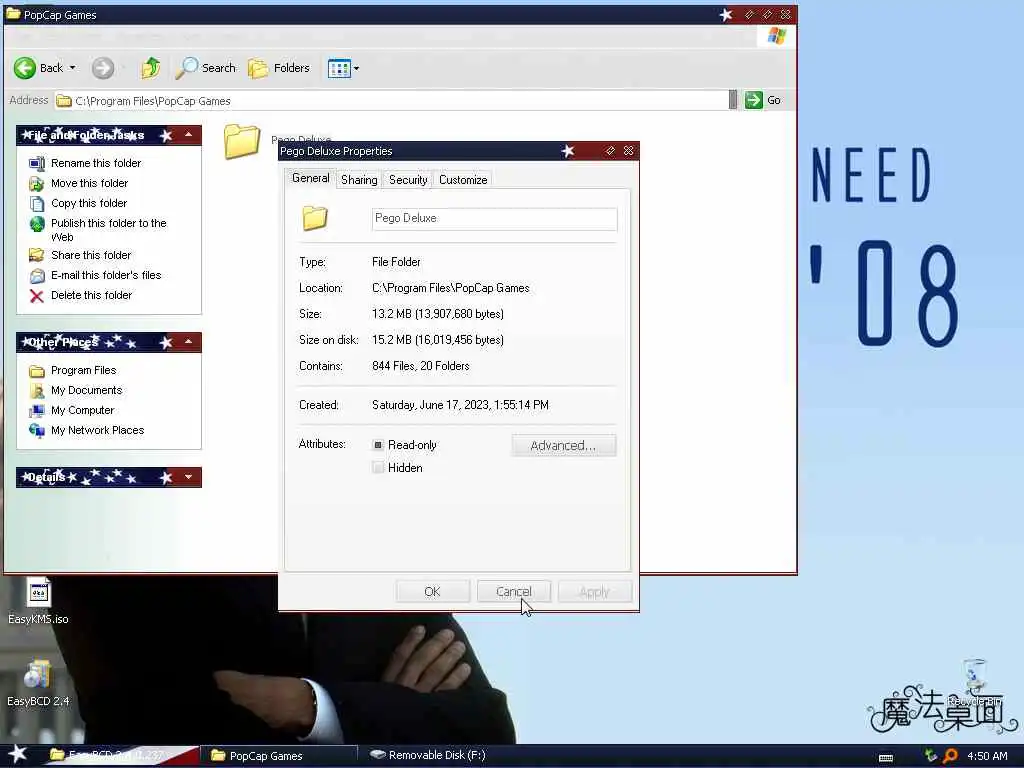Viewport: 1024px width, 768px height.
Task: Collapse the File and Folder Tasks panel
Action: [x=188, y=135]
